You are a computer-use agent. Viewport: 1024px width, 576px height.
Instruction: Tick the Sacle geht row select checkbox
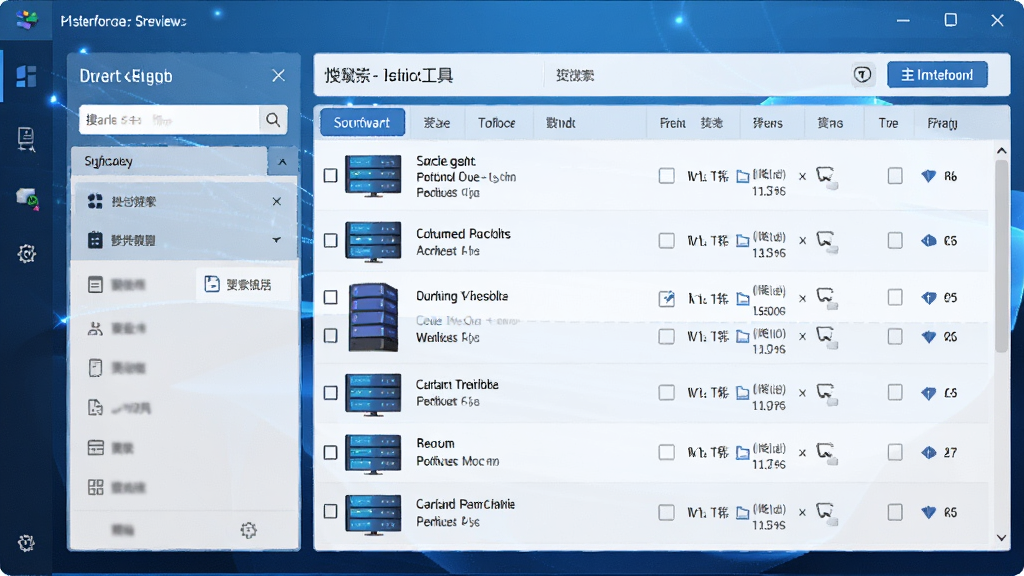(x=330, y=176)
